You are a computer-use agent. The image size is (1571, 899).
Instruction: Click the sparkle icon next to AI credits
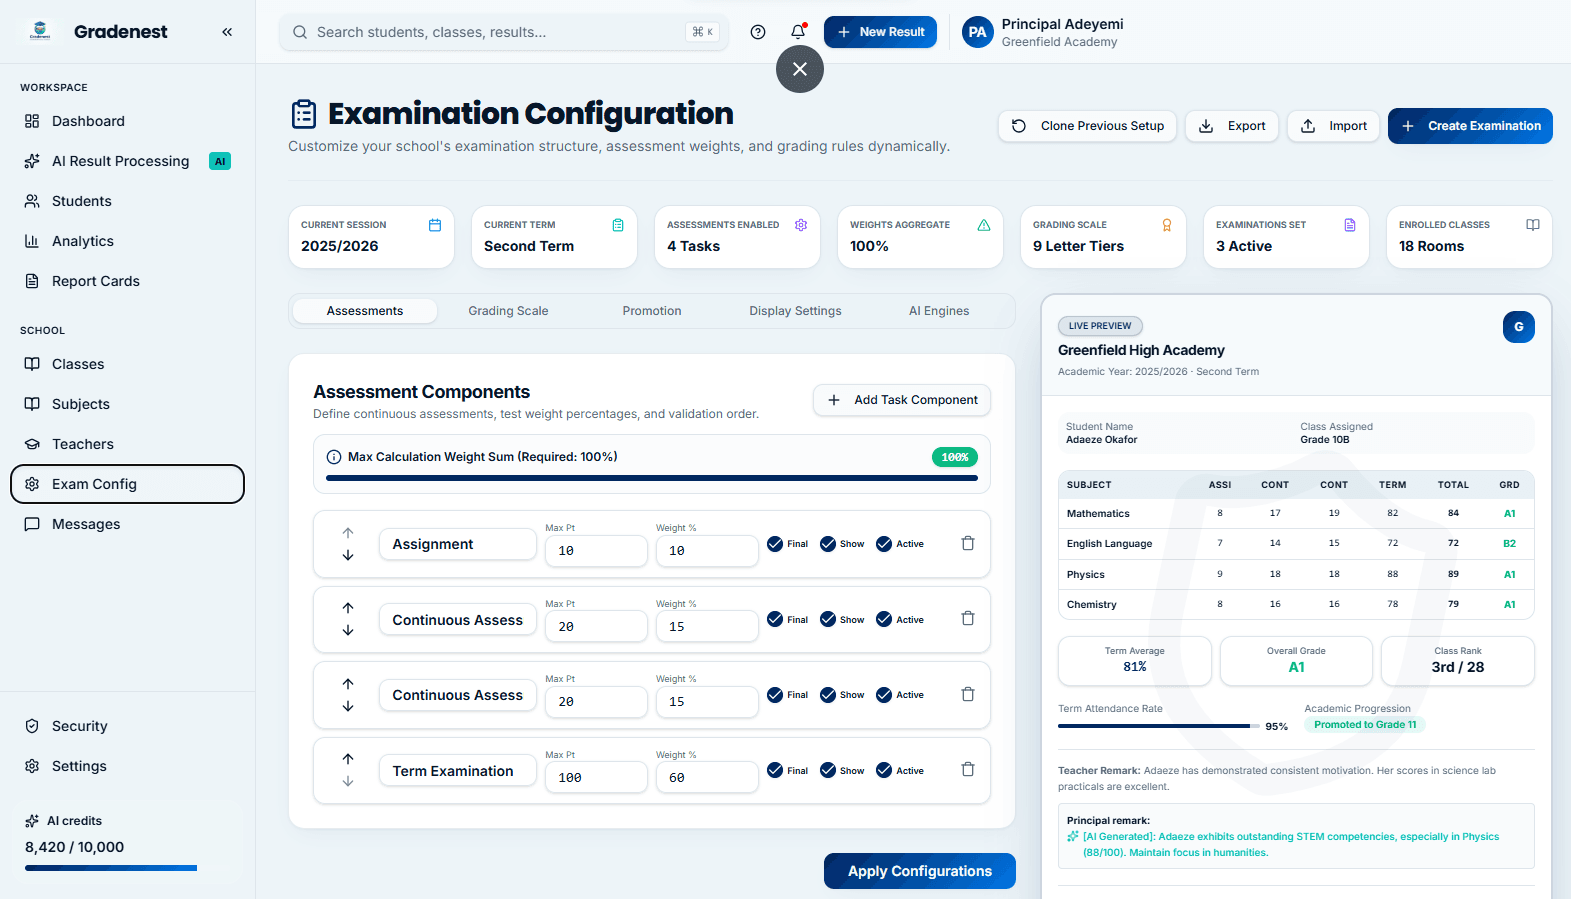[32, 821]
